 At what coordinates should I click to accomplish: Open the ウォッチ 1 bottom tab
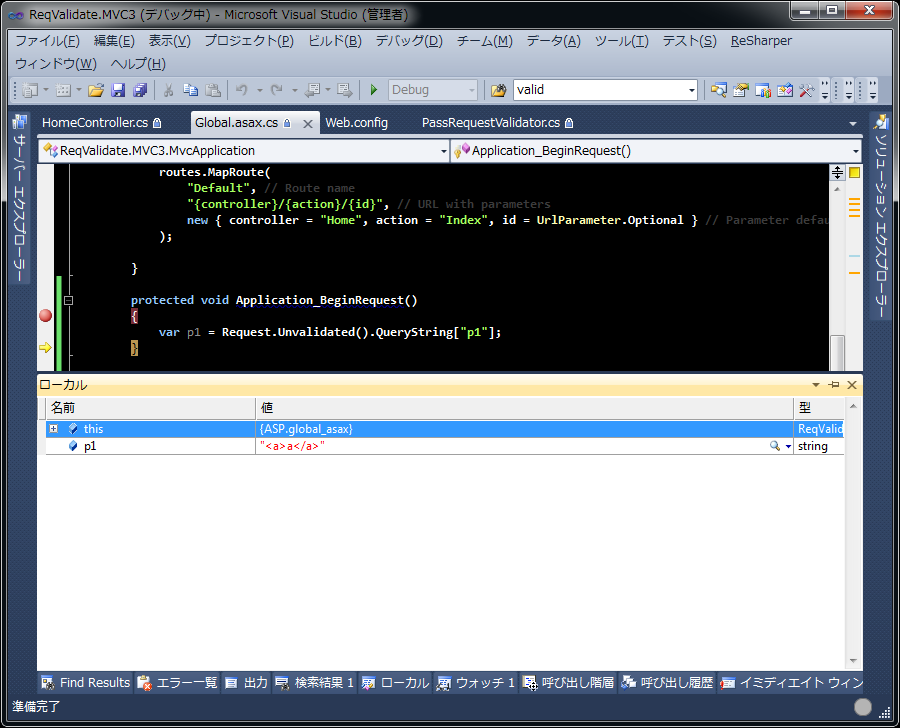476,683
